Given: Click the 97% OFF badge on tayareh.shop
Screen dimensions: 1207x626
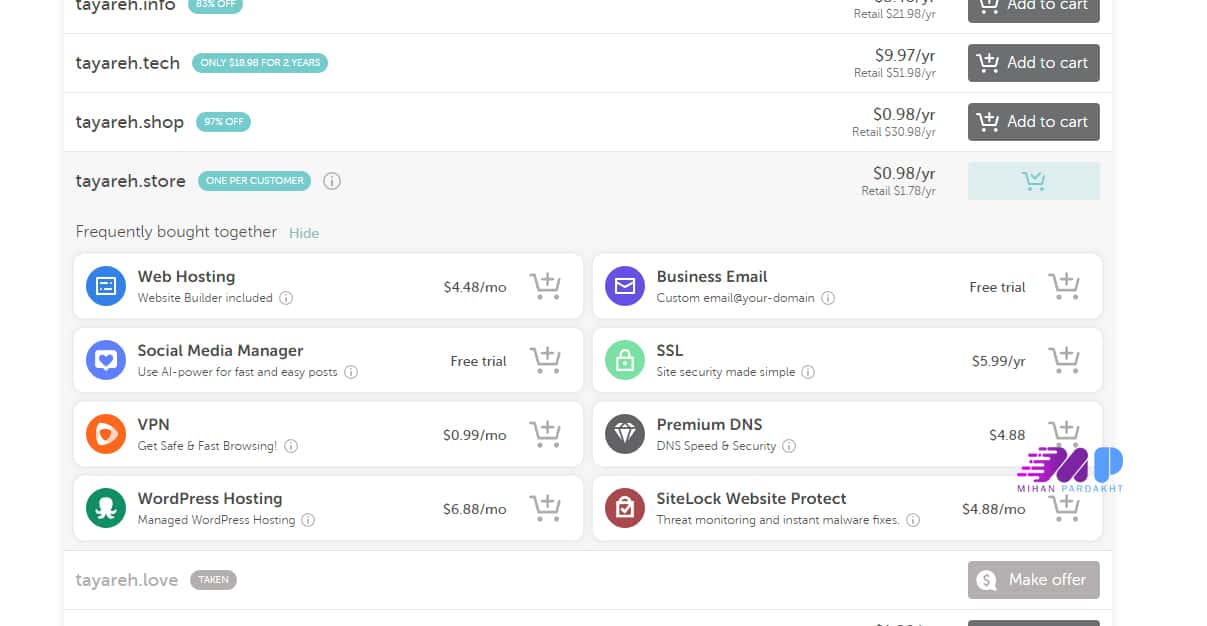Looking at the screenshot, I should coord(223,122).
